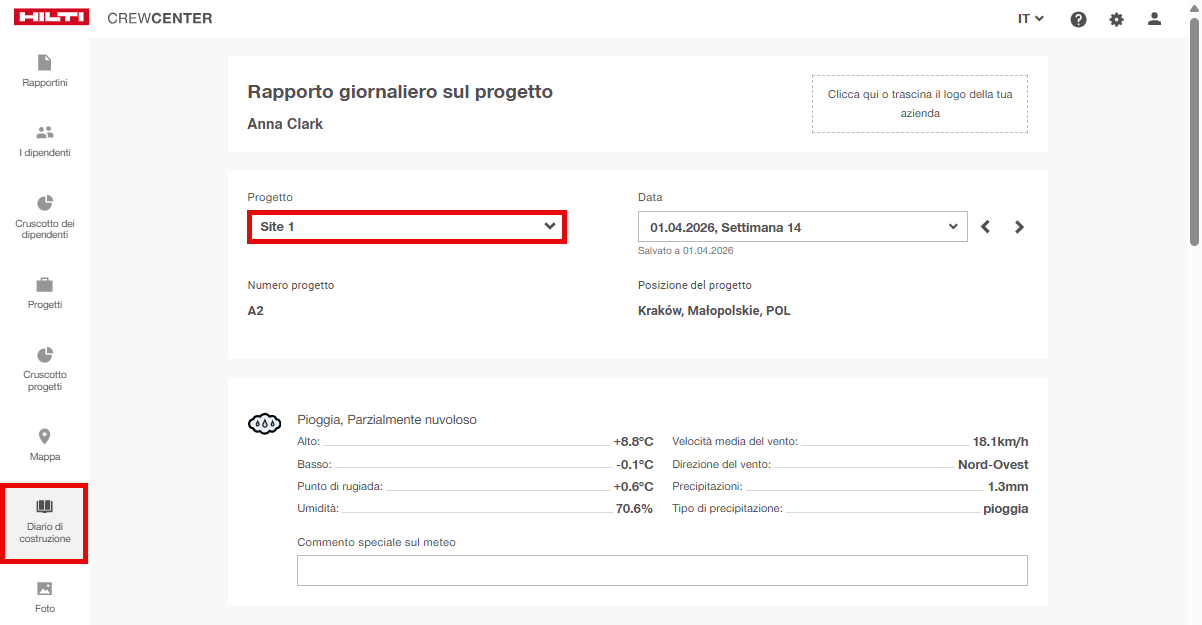
Task: Open the Cruscotto dei dipendenti dashboard
Action: coord(45,217)
